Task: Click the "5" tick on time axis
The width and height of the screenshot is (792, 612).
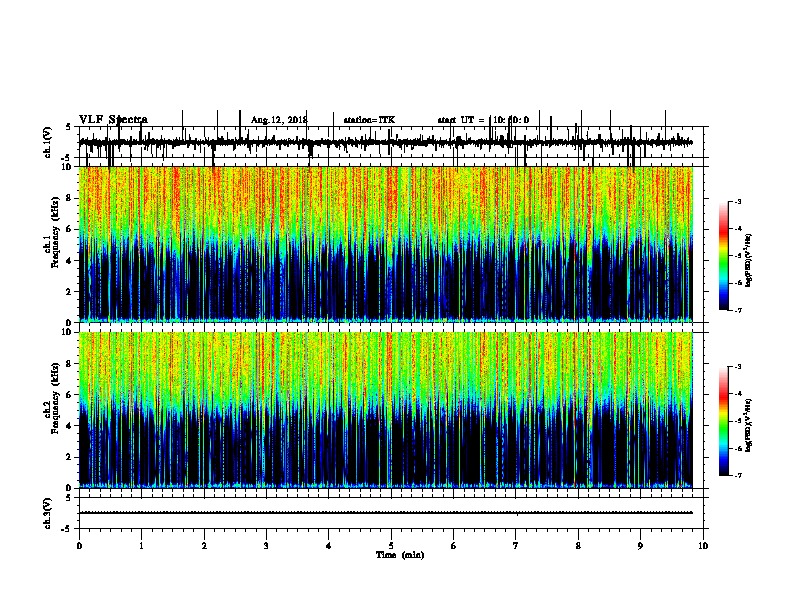Action: click(x=391, y=546)
